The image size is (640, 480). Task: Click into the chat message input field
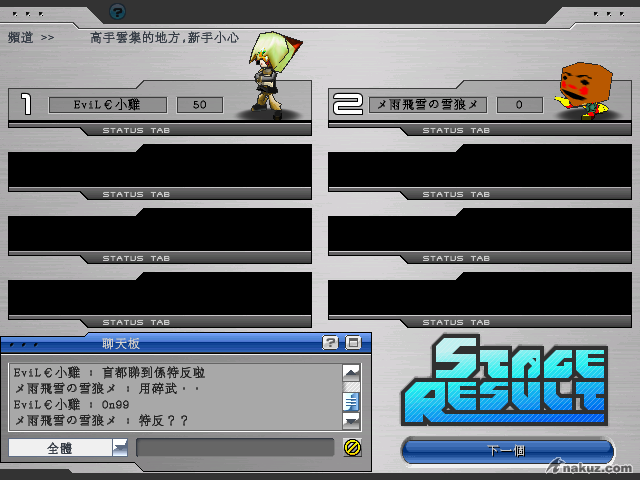(x=235, y=448)
